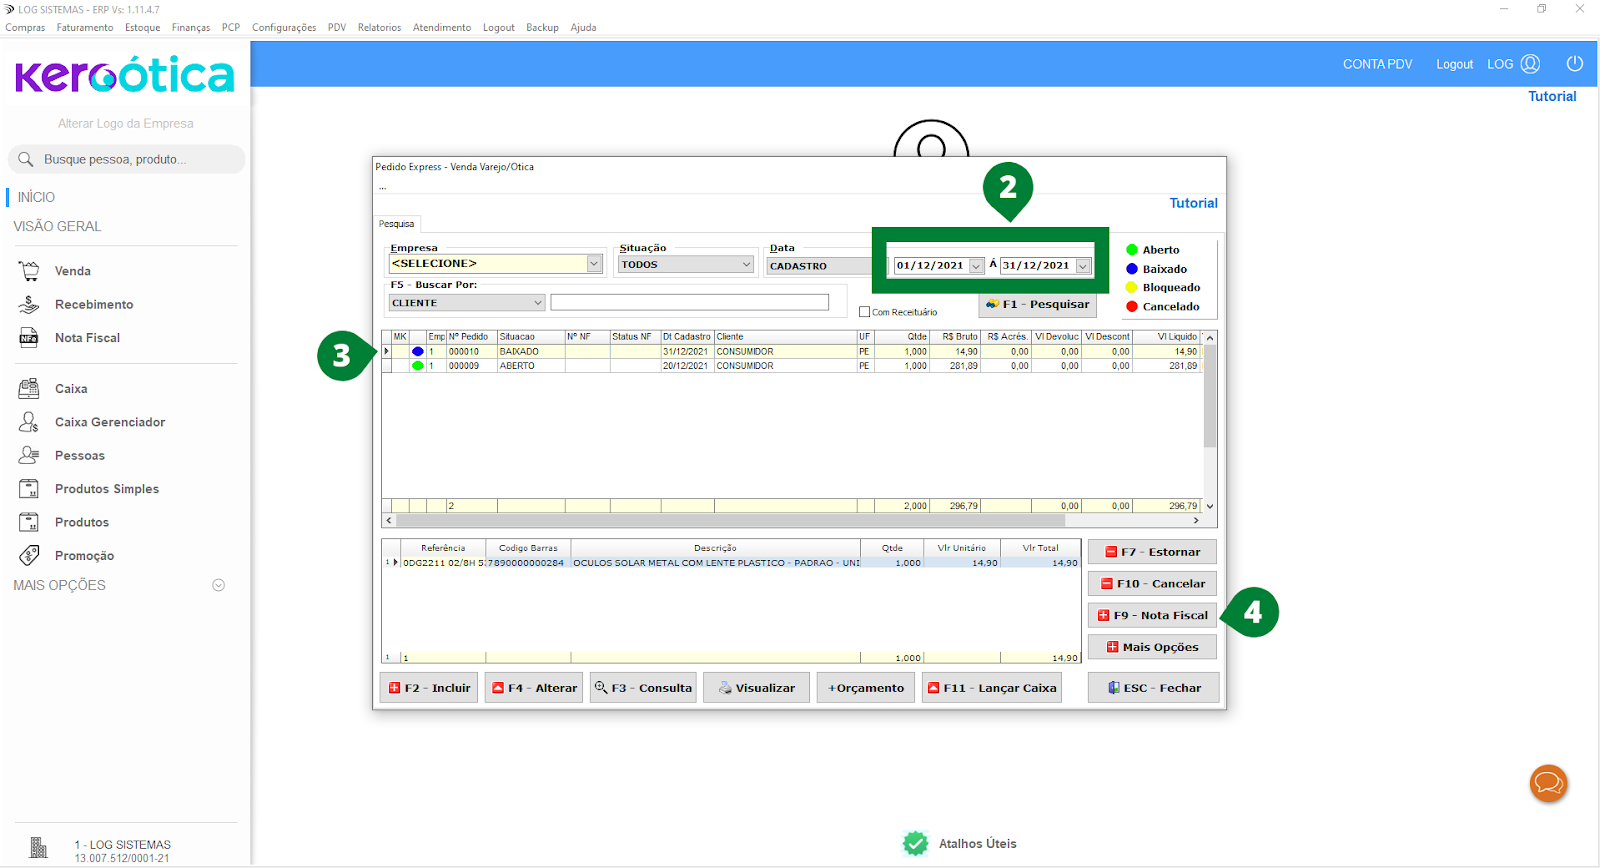Click the Kerótica logo
1600x868 pixels.
click(x=125, y=75)
